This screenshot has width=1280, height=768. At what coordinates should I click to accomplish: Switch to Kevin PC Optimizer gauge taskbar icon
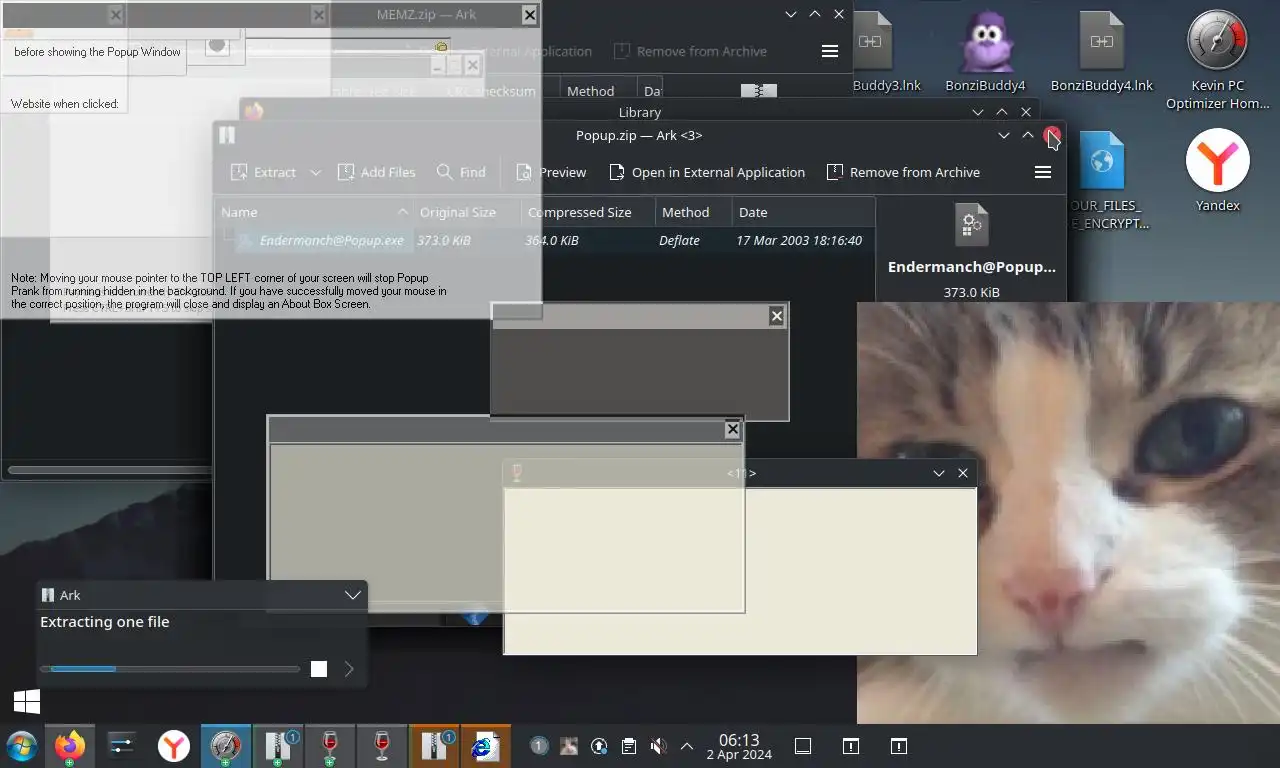point(225,746)
